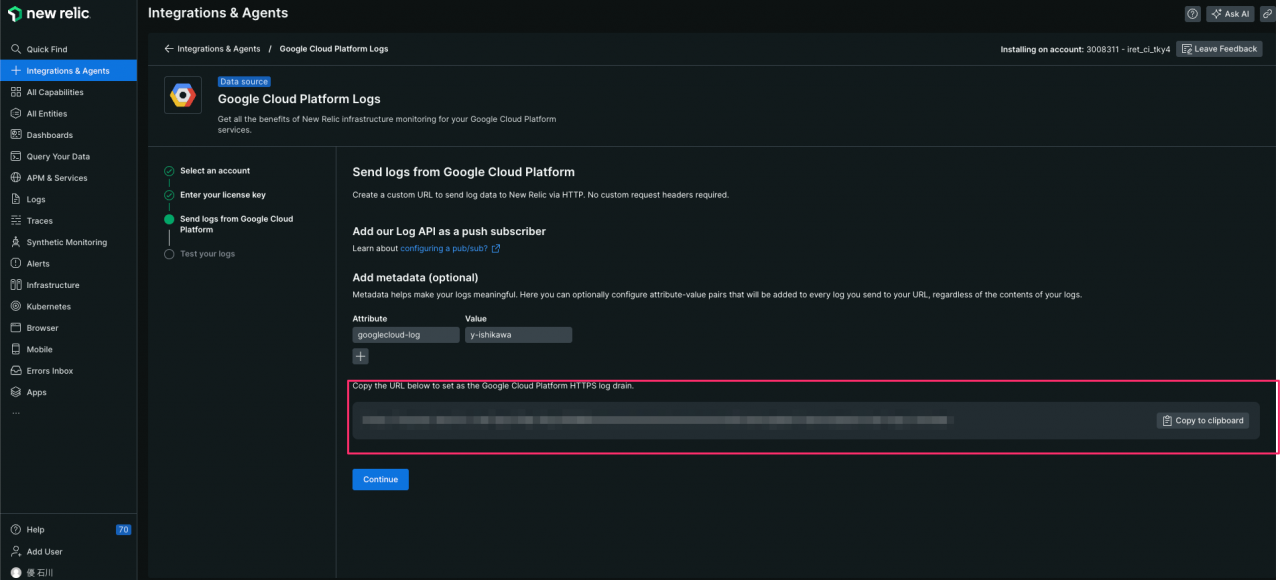Click the Value field y-ishikawa
Viewport: 1280px width, 580px height.
(518, 335)
